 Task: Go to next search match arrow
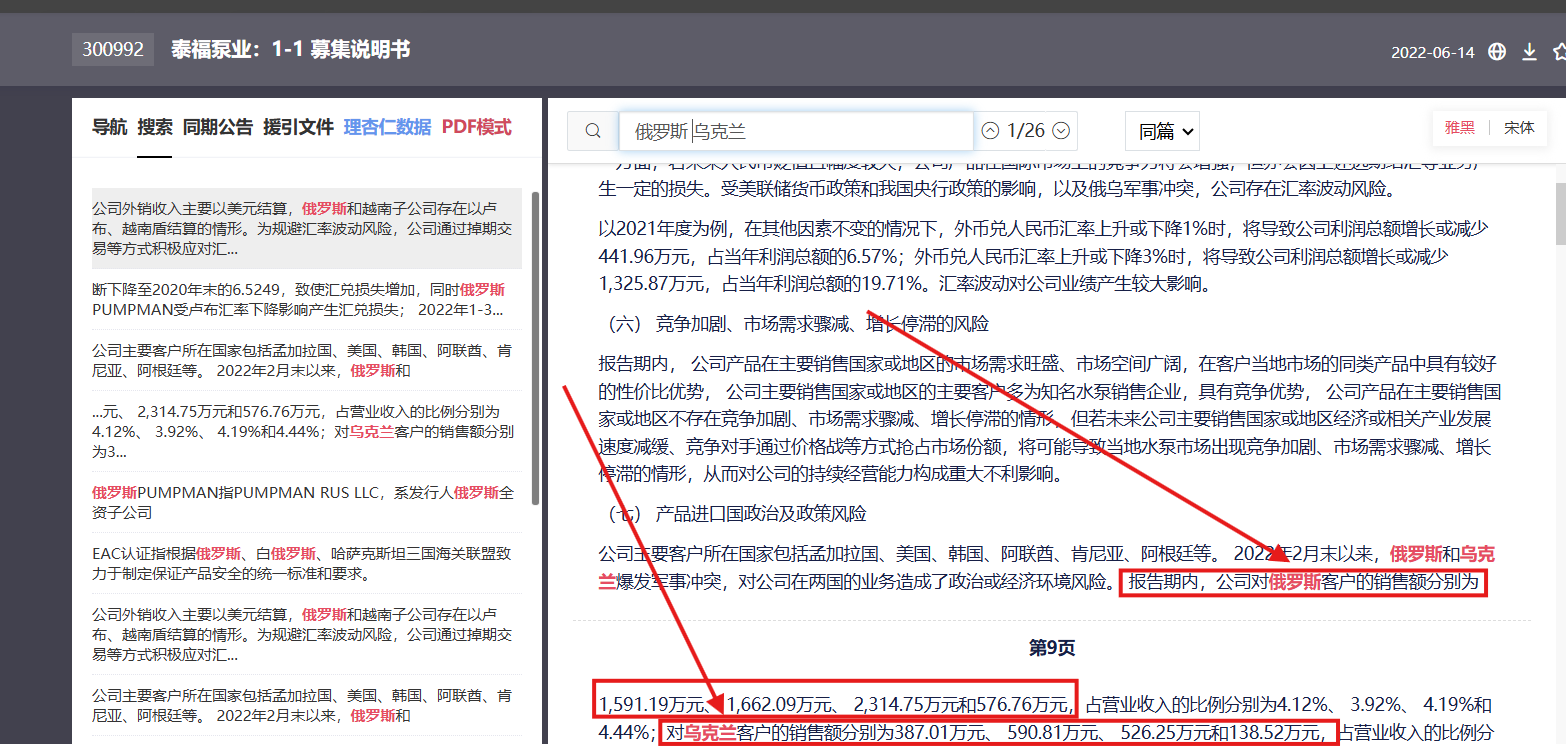point(1062,131)
